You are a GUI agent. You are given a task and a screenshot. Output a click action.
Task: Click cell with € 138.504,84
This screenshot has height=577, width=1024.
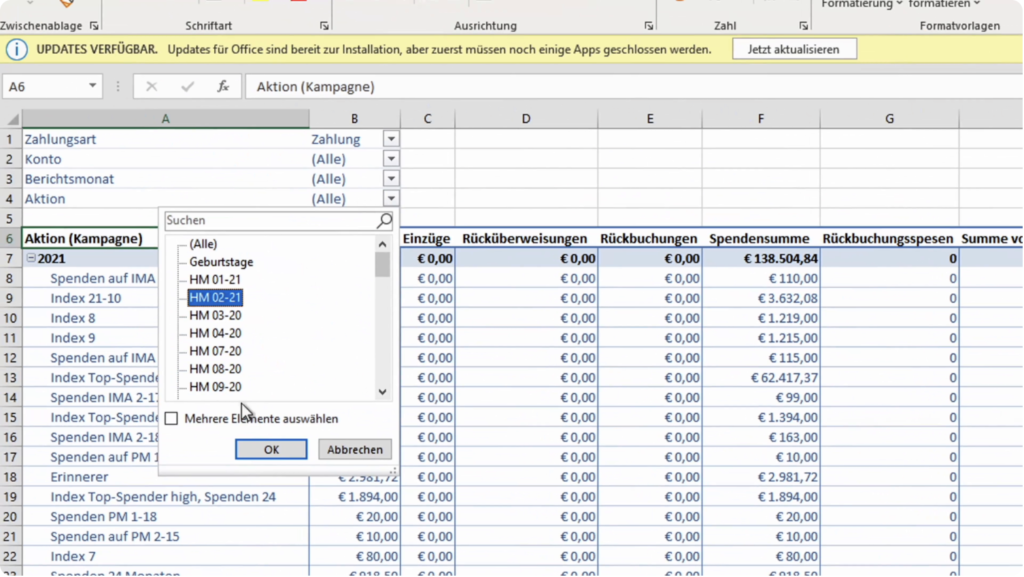[761, 258]
